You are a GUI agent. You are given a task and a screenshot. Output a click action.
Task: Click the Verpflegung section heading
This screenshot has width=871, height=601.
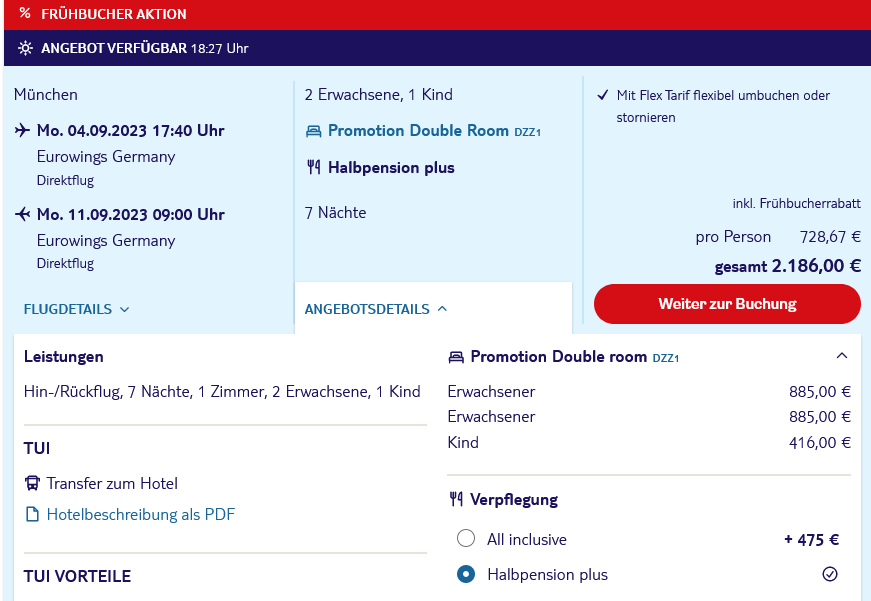pyautogui.click(x=514, y=499)
